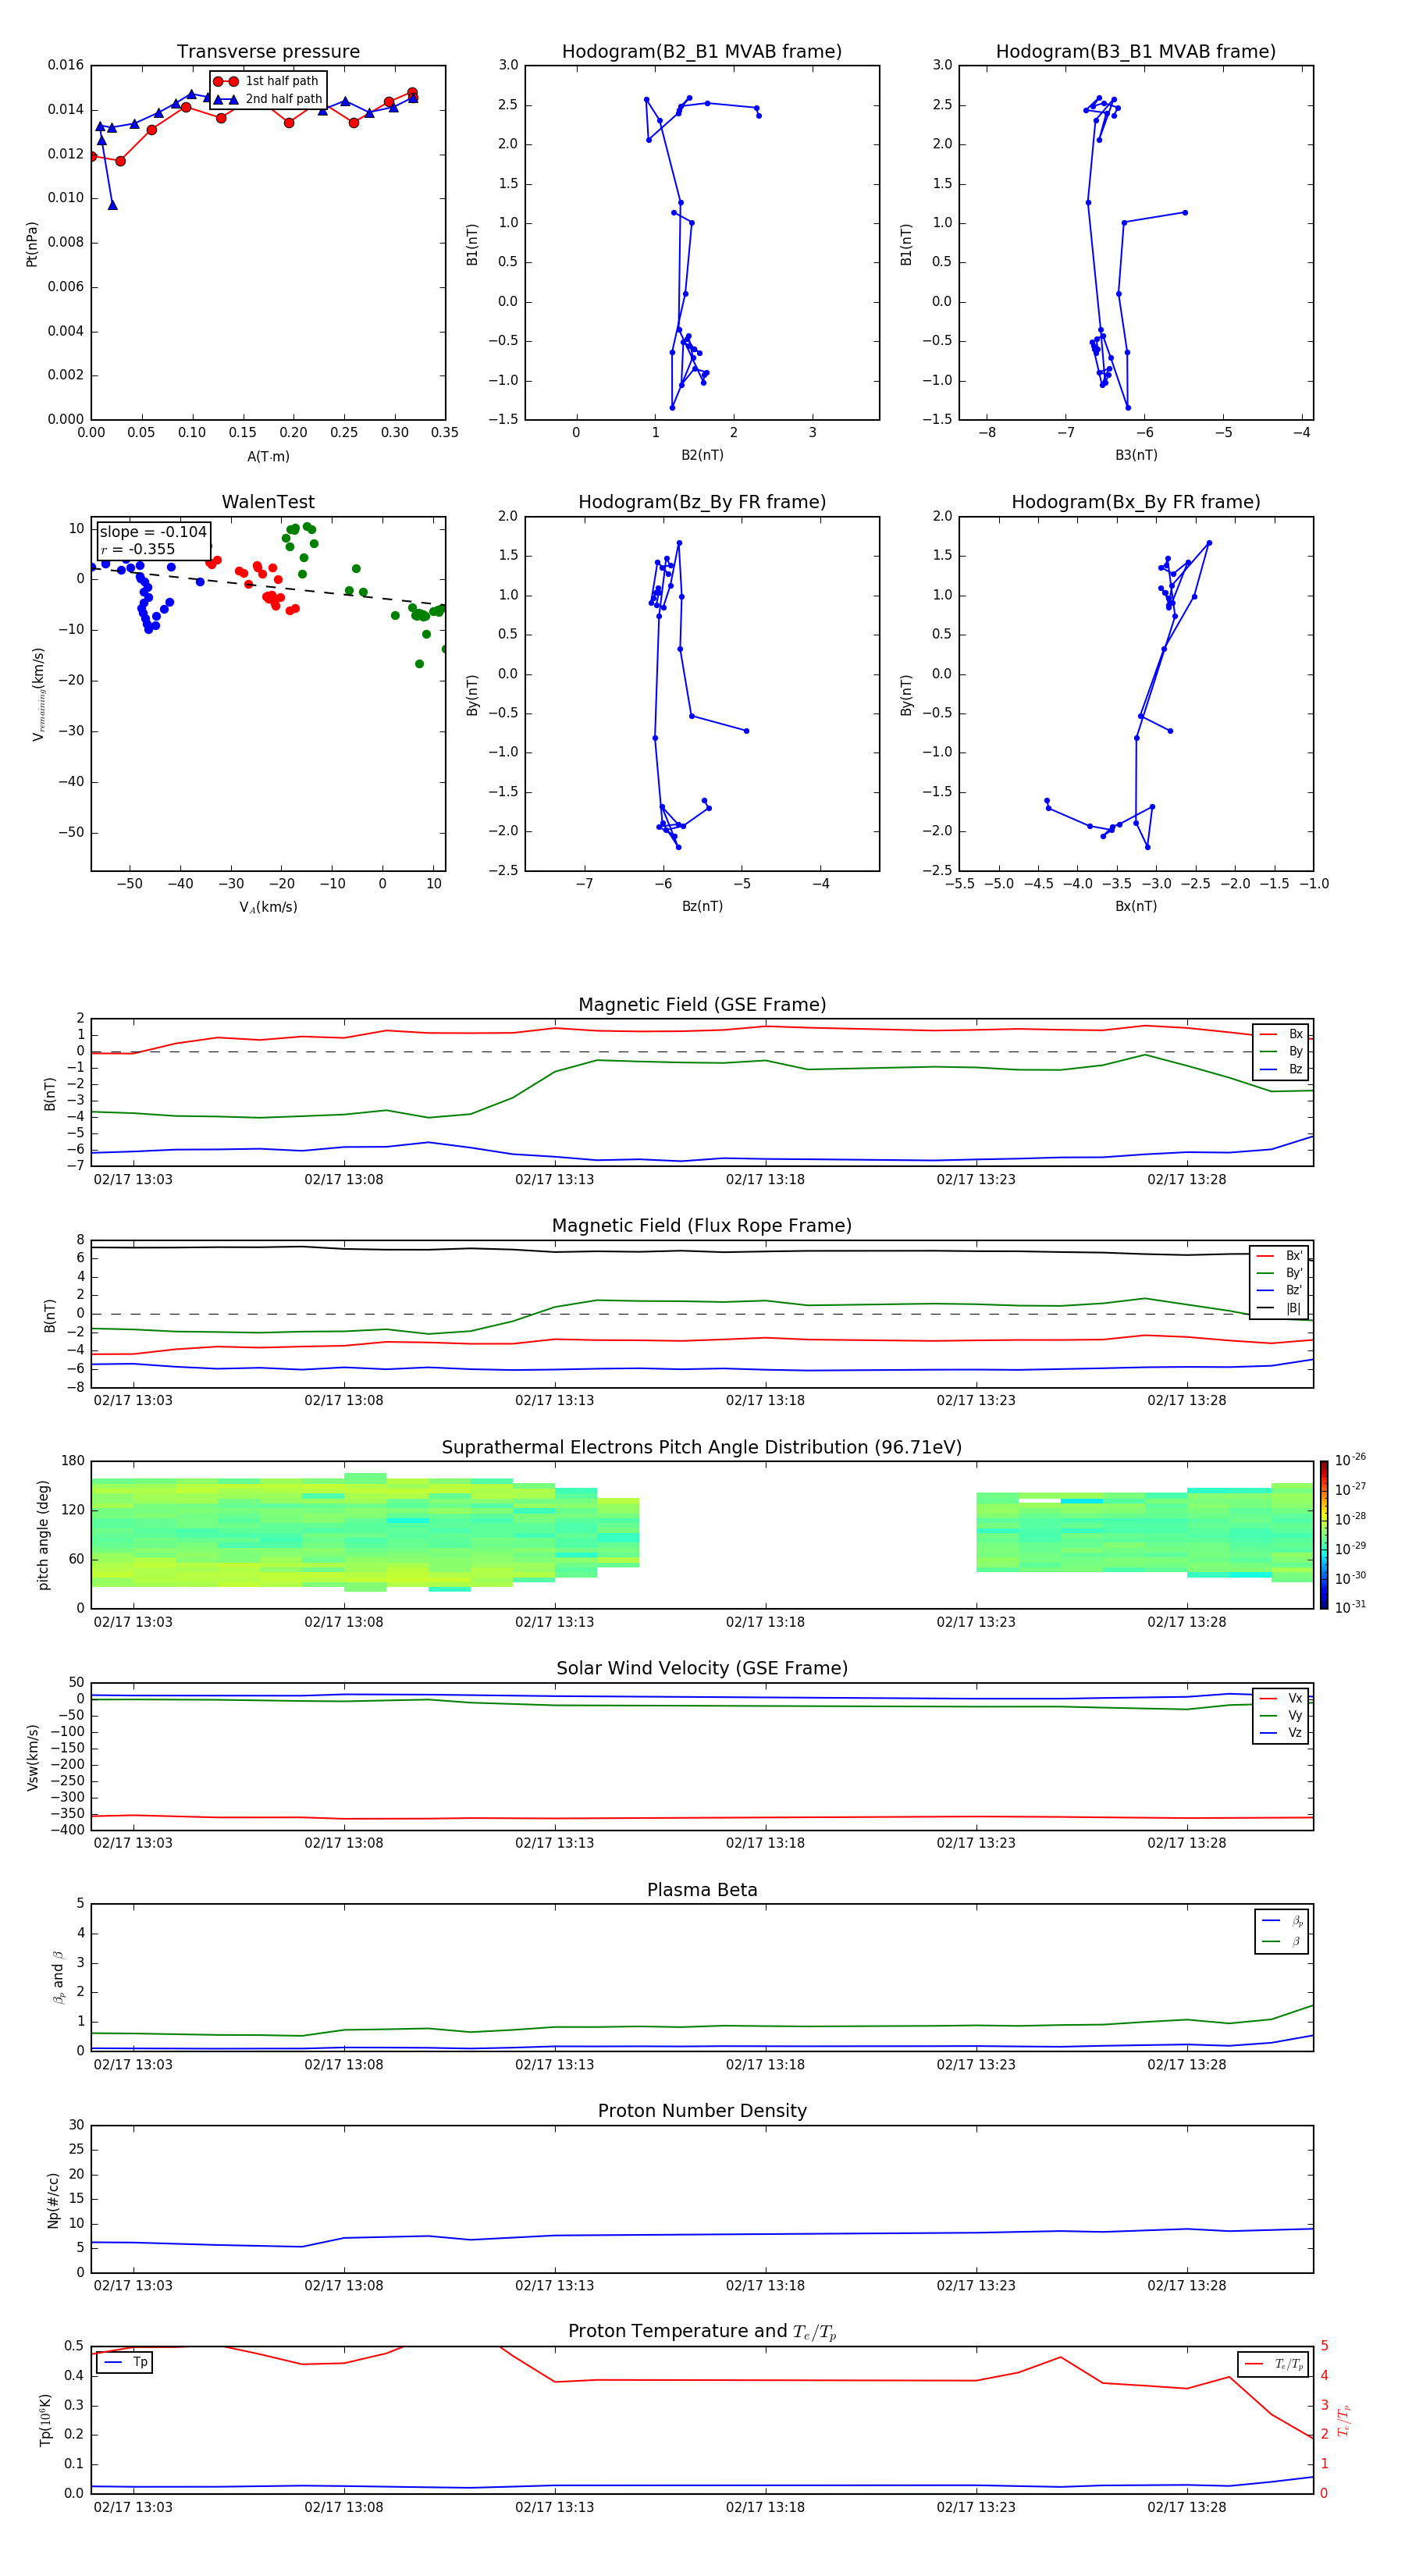Click the Bz' legend entry
1405x2576 pixels.
1279,1290
